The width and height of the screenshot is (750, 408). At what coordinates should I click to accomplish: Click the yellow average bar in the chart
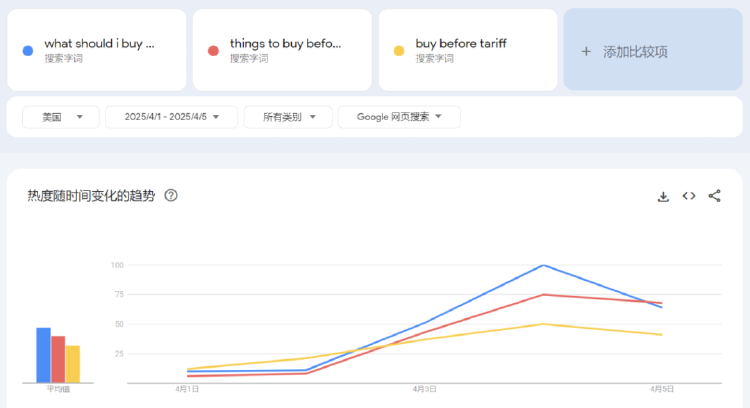pos(73,364)
